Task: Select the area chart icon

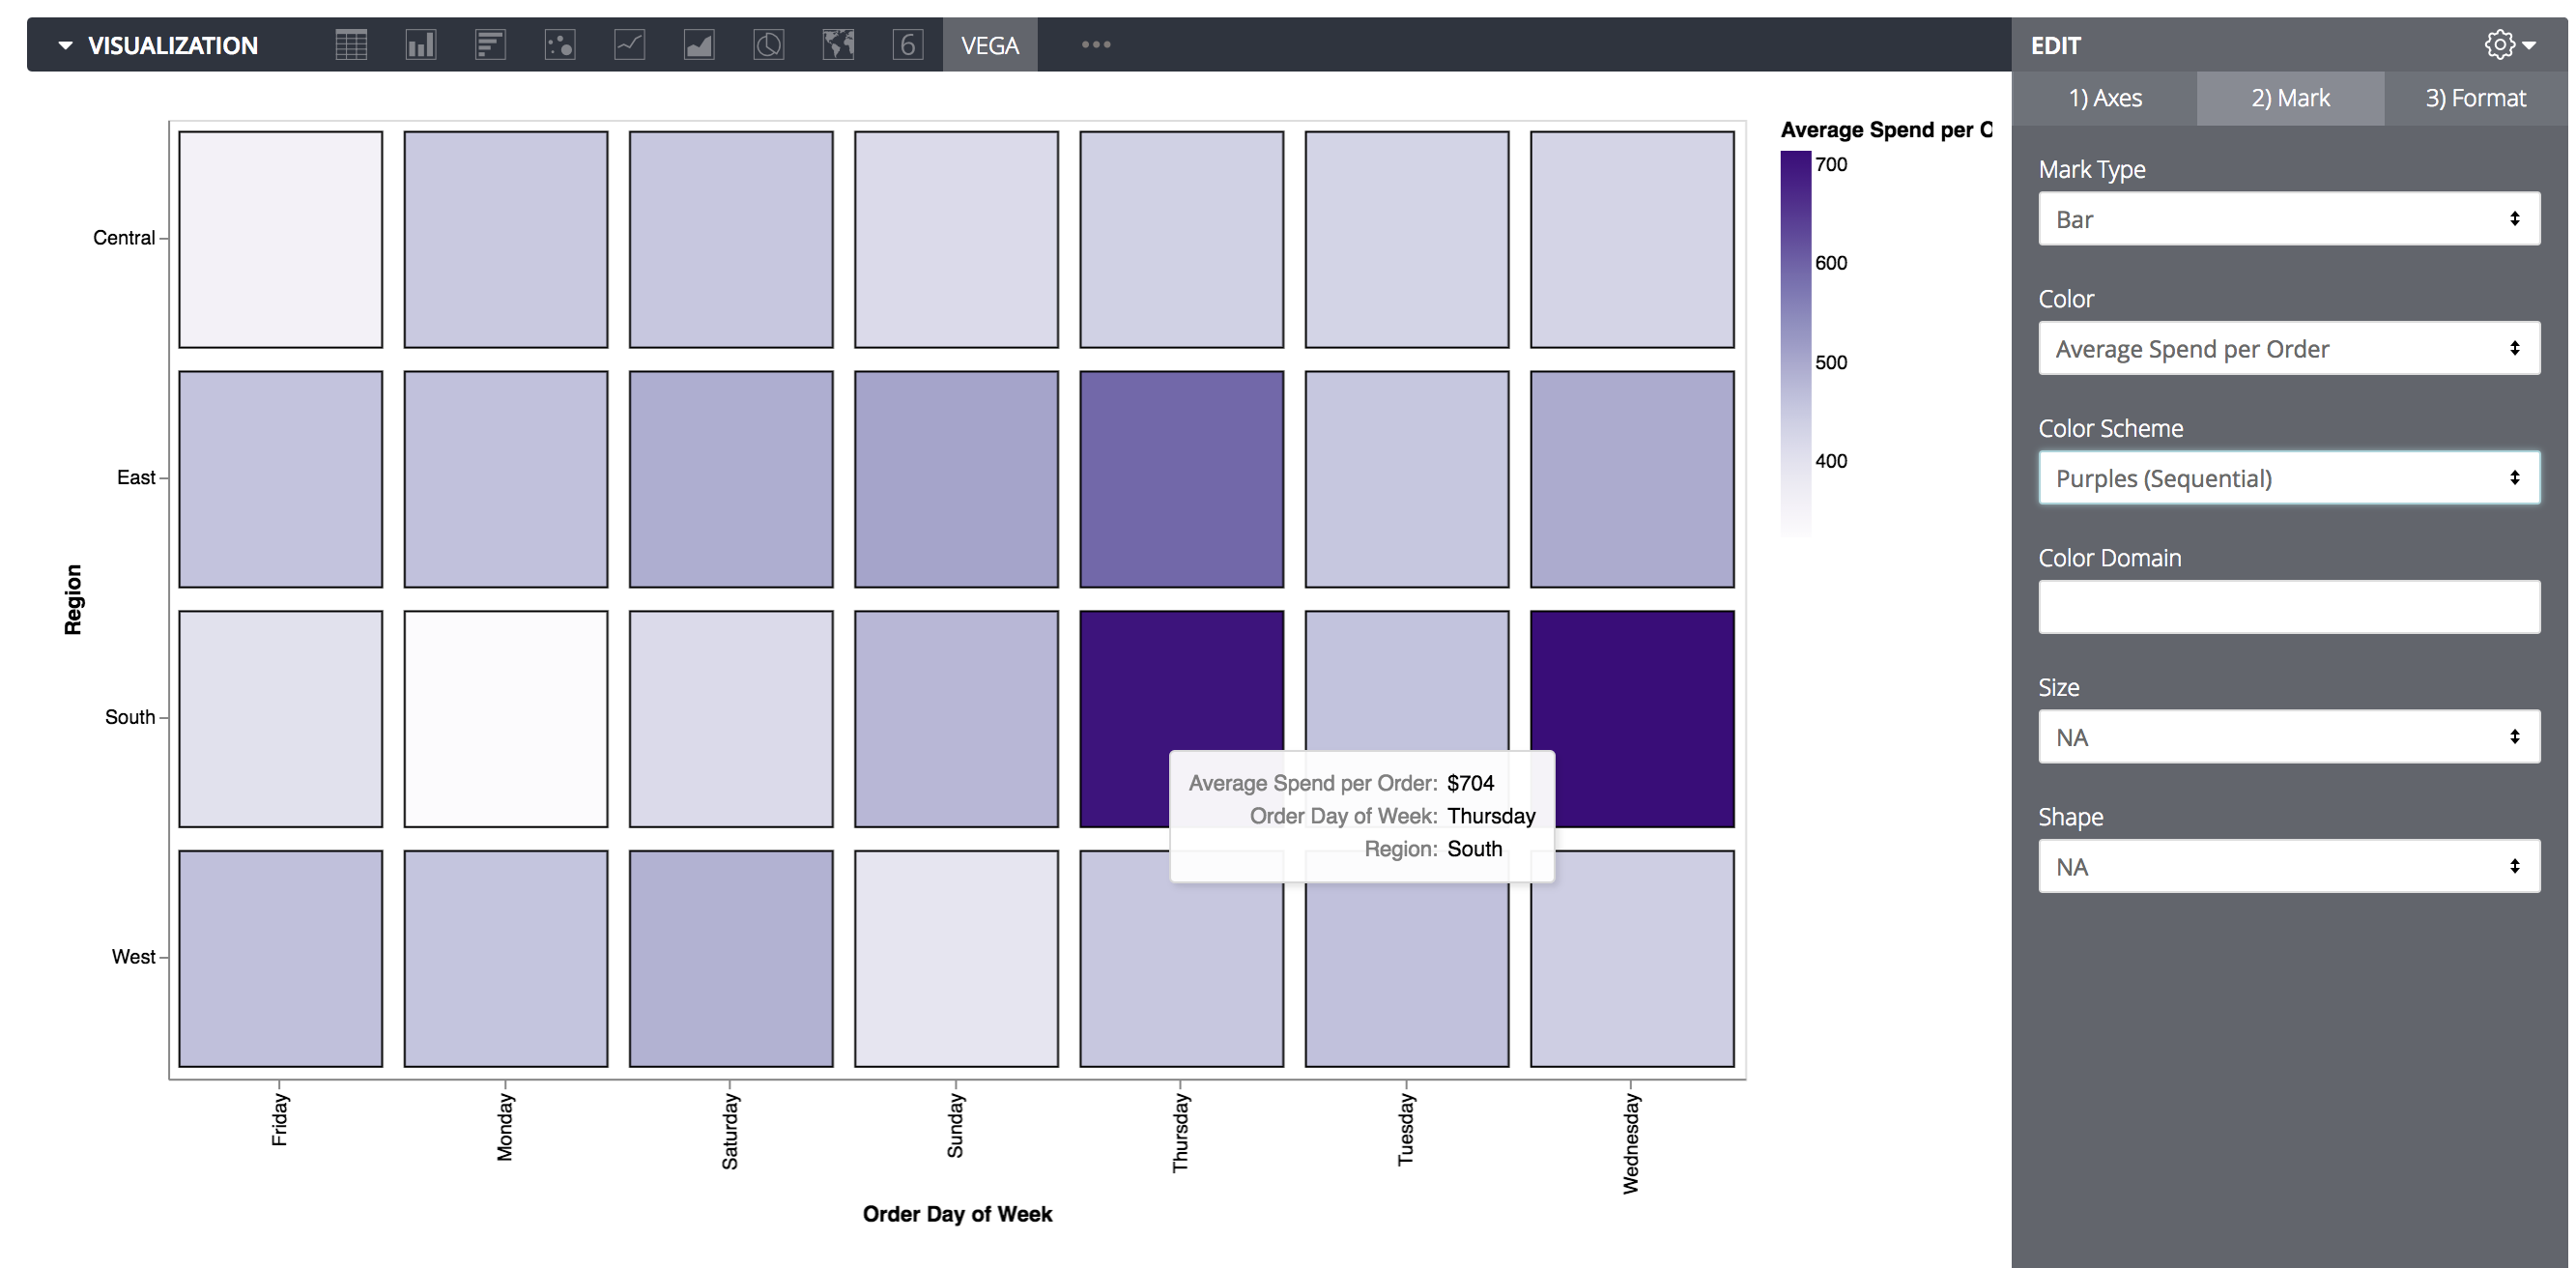Action: pos(699,45)
